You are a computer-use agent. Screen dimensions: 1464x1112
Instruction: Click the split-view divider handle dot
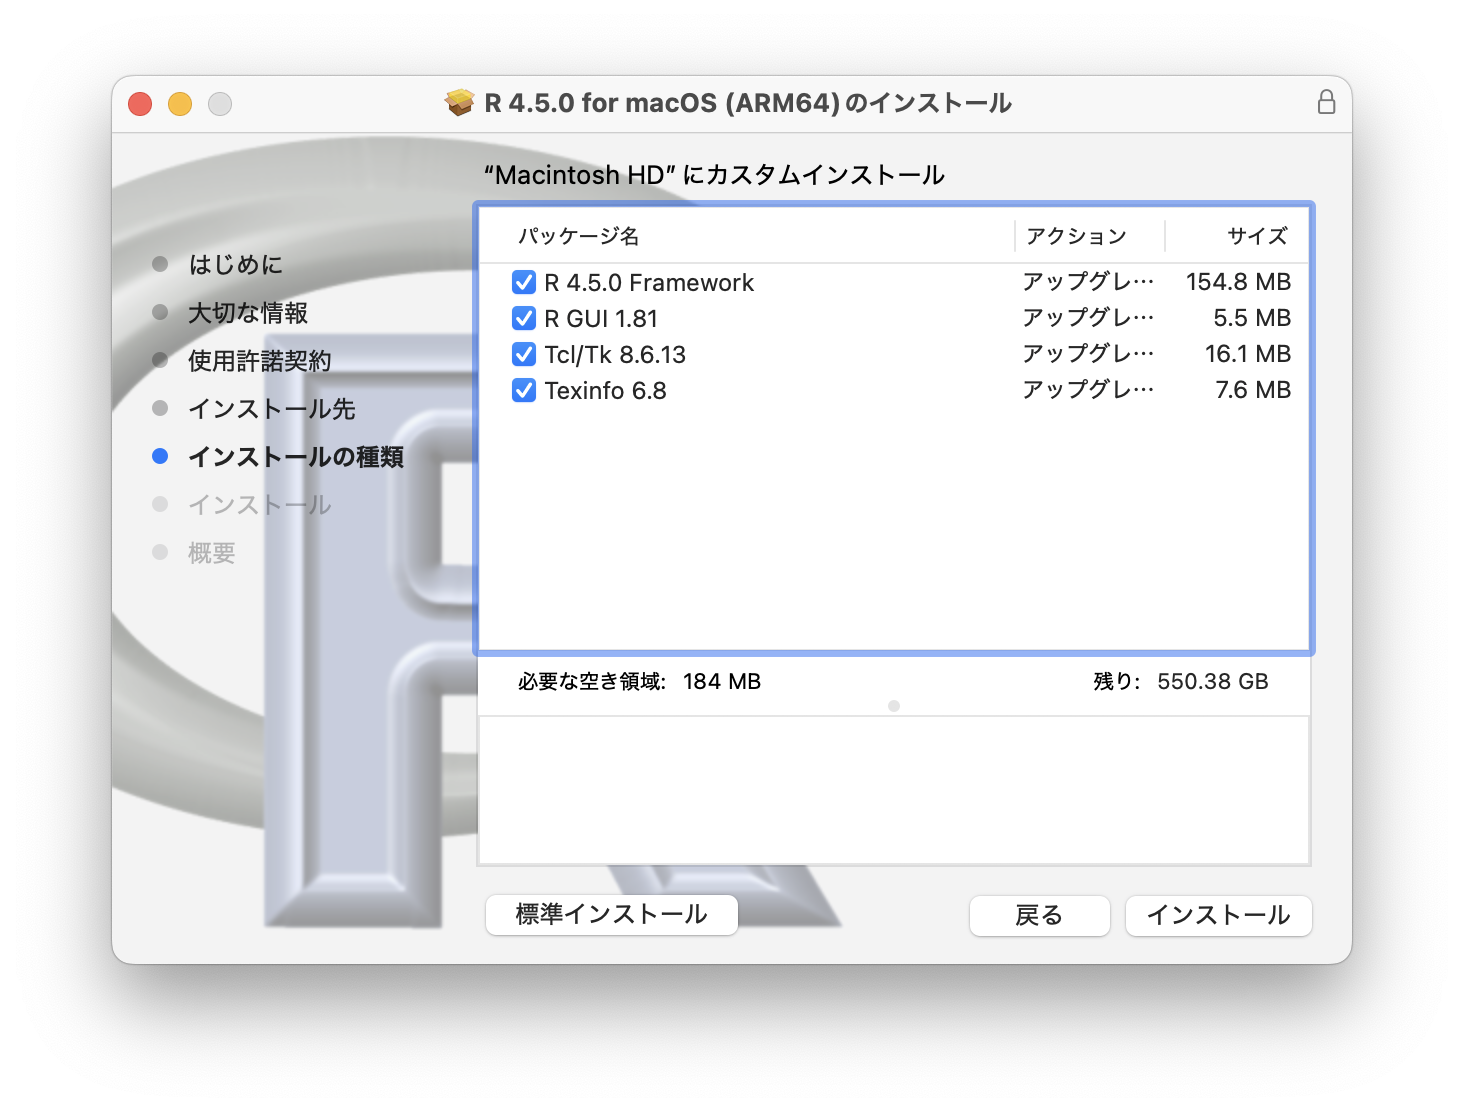[894, 706]
